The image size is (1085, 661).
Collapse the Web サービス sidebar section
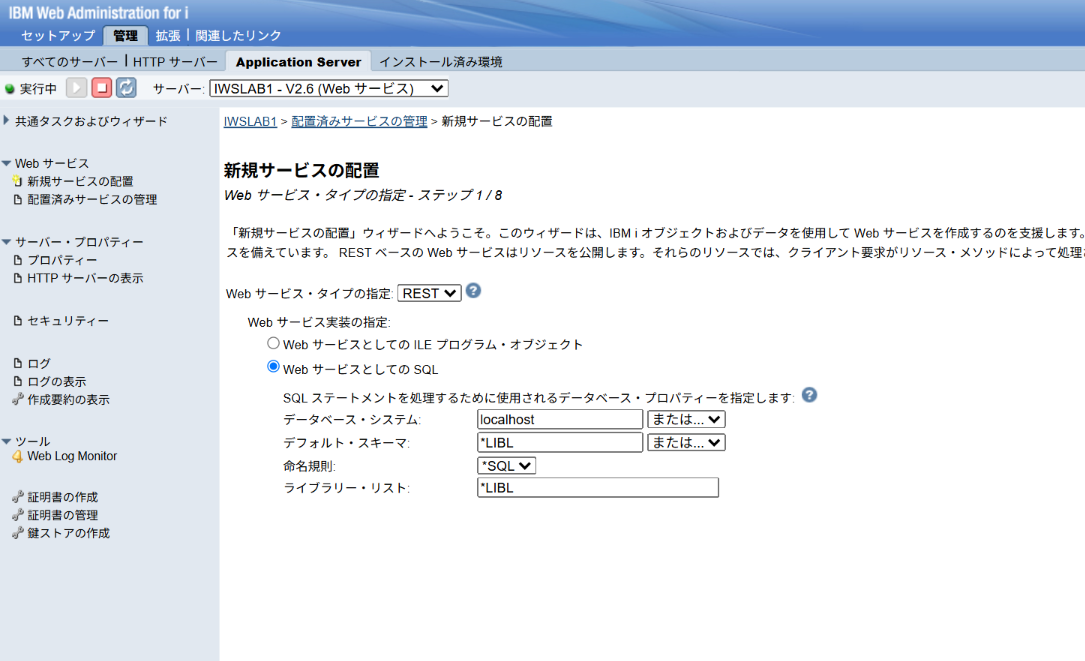click(6, 163)
